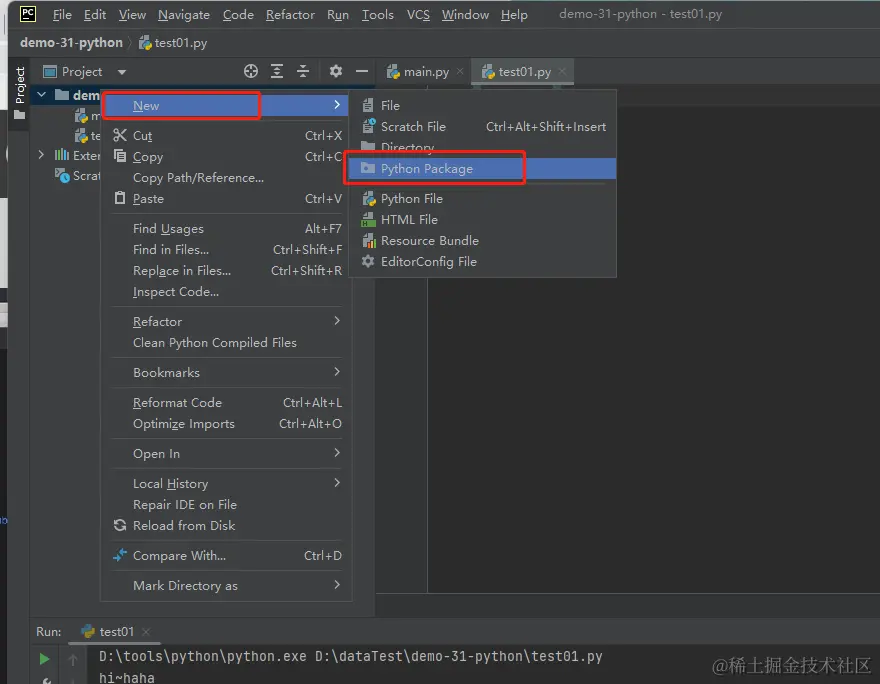Image resolution: width=880 pixels, height=684 pixels.
Task: Click test01.py breadcrumb
Action: [x=173, y=43]
